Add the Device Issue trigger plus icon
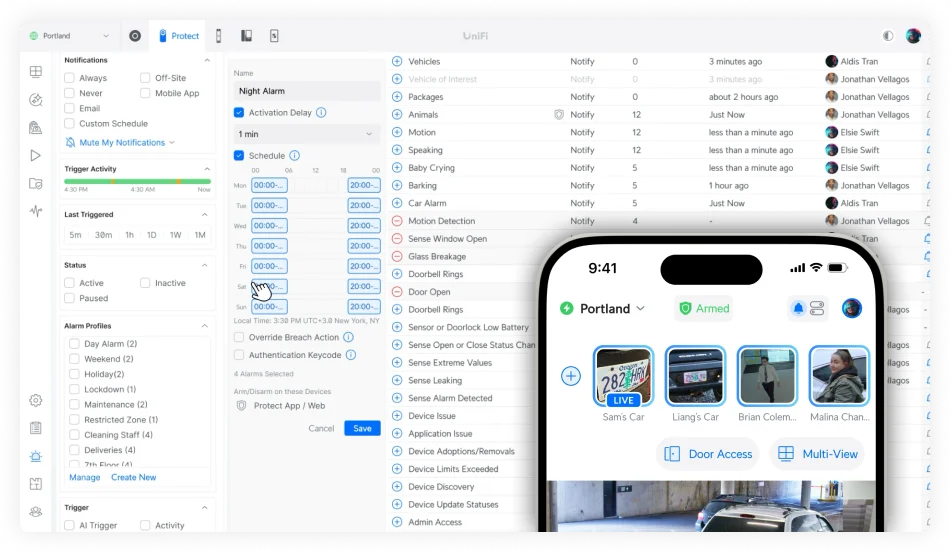 pyautogui.click(x=397, y=416)
